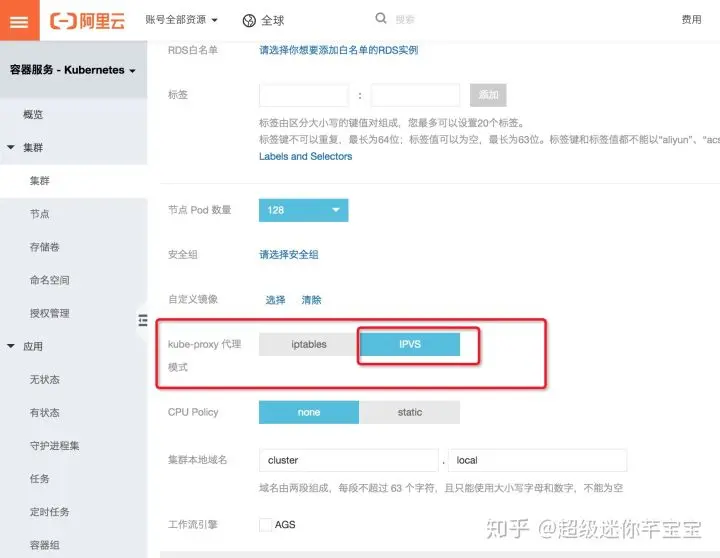Screen dimensions: 720x558
Task: Collapse sidebar with the toggle handle
Action: [x=143, y=320]
